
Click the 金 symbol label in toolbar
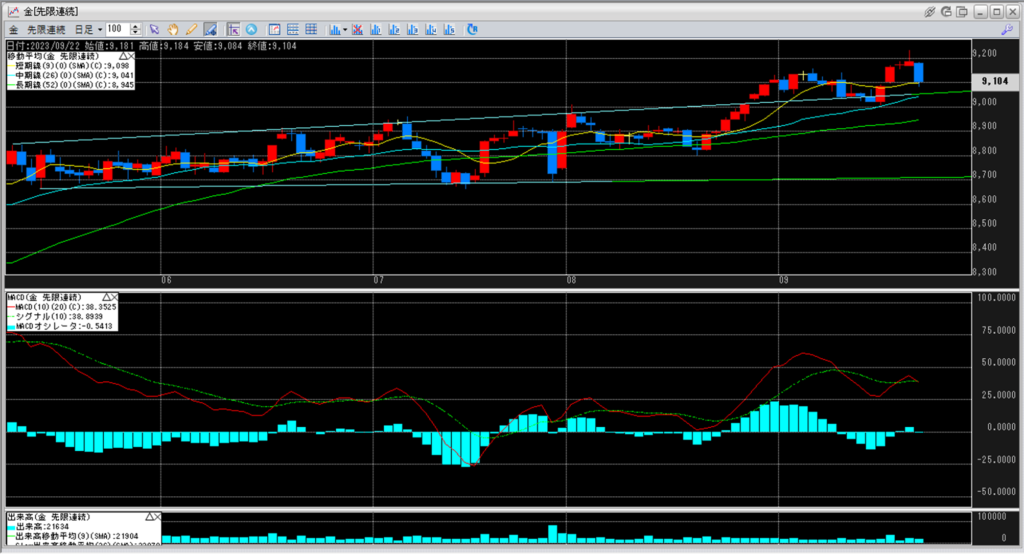click(x=11, y=29)
